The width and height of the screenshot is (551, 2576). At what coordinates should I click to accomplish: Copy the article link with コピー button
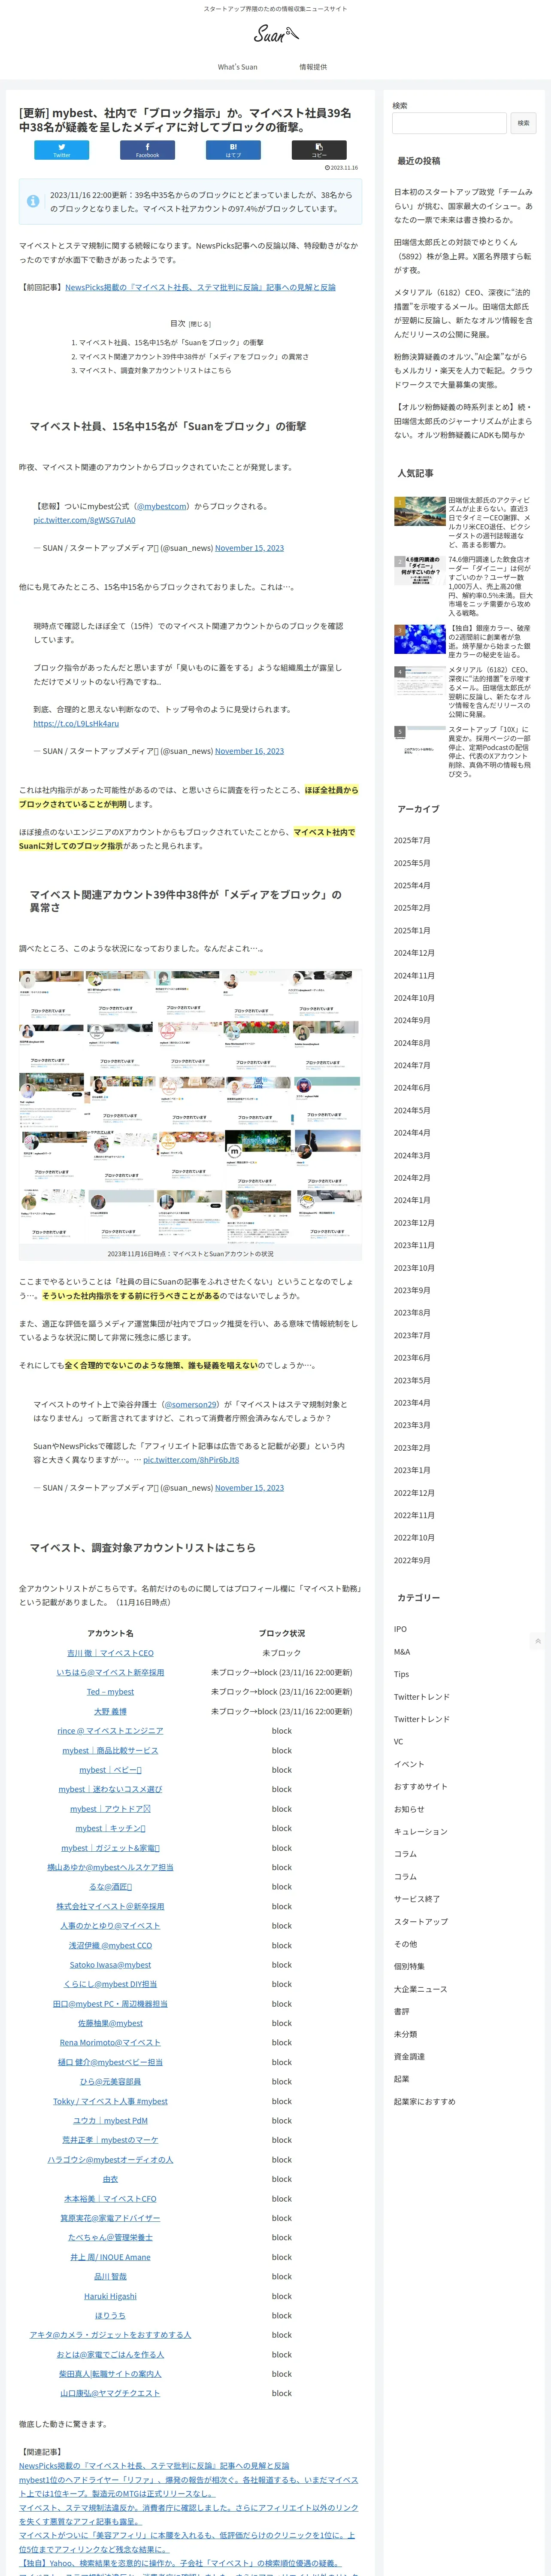tap(319, 150)
